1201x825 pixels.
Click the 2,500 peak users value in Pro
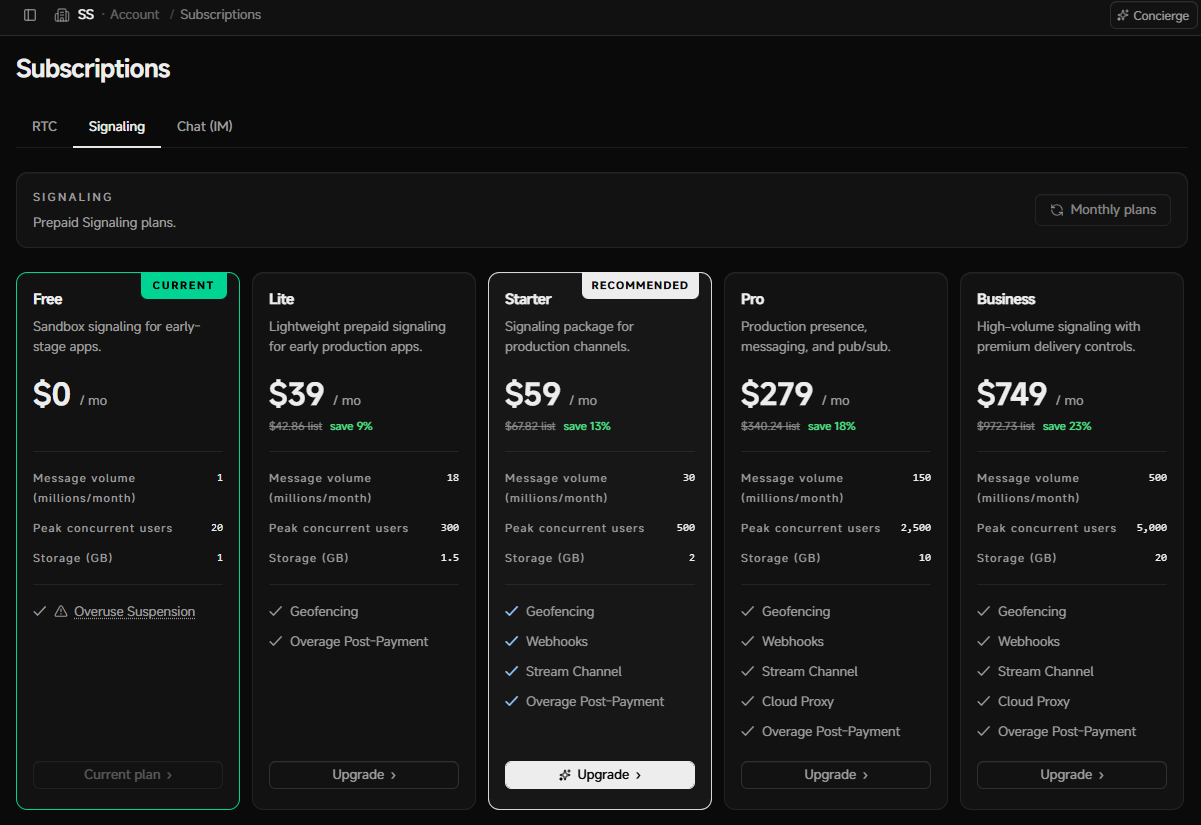click(915, 528)
